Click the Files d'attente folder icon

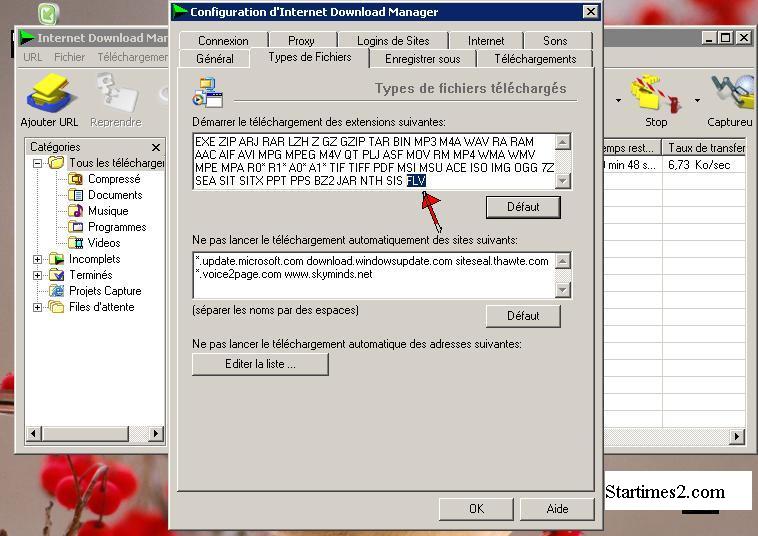[57, 306]
